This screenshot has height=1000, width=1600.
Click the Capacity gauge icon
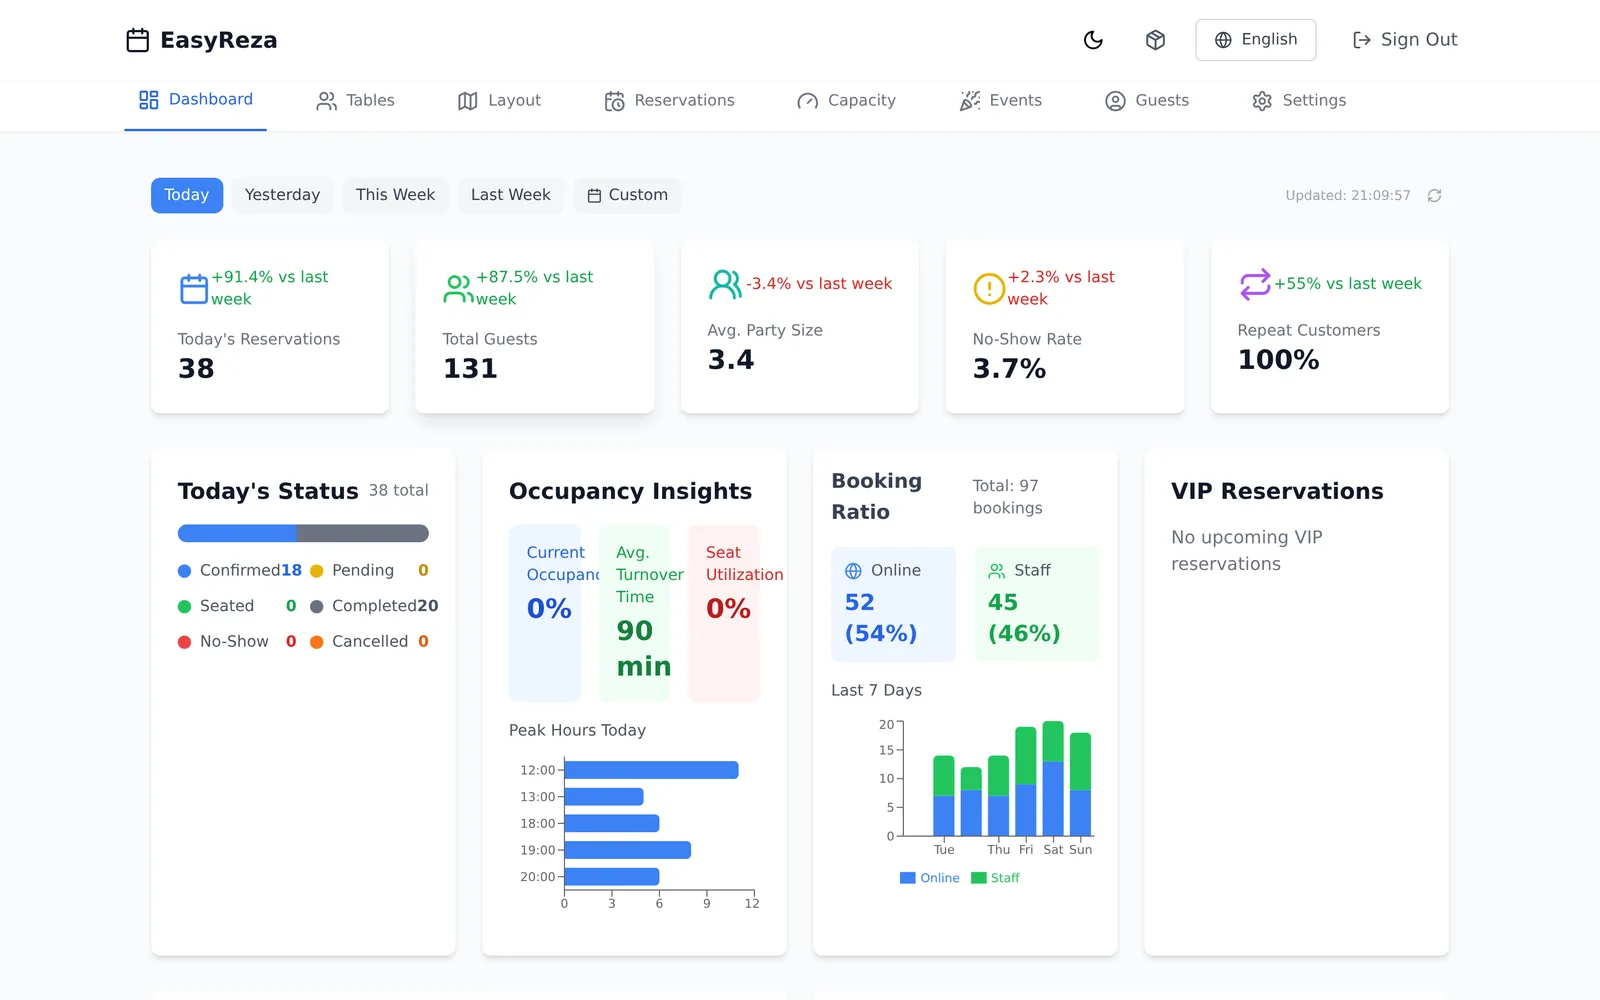[808, 101]
